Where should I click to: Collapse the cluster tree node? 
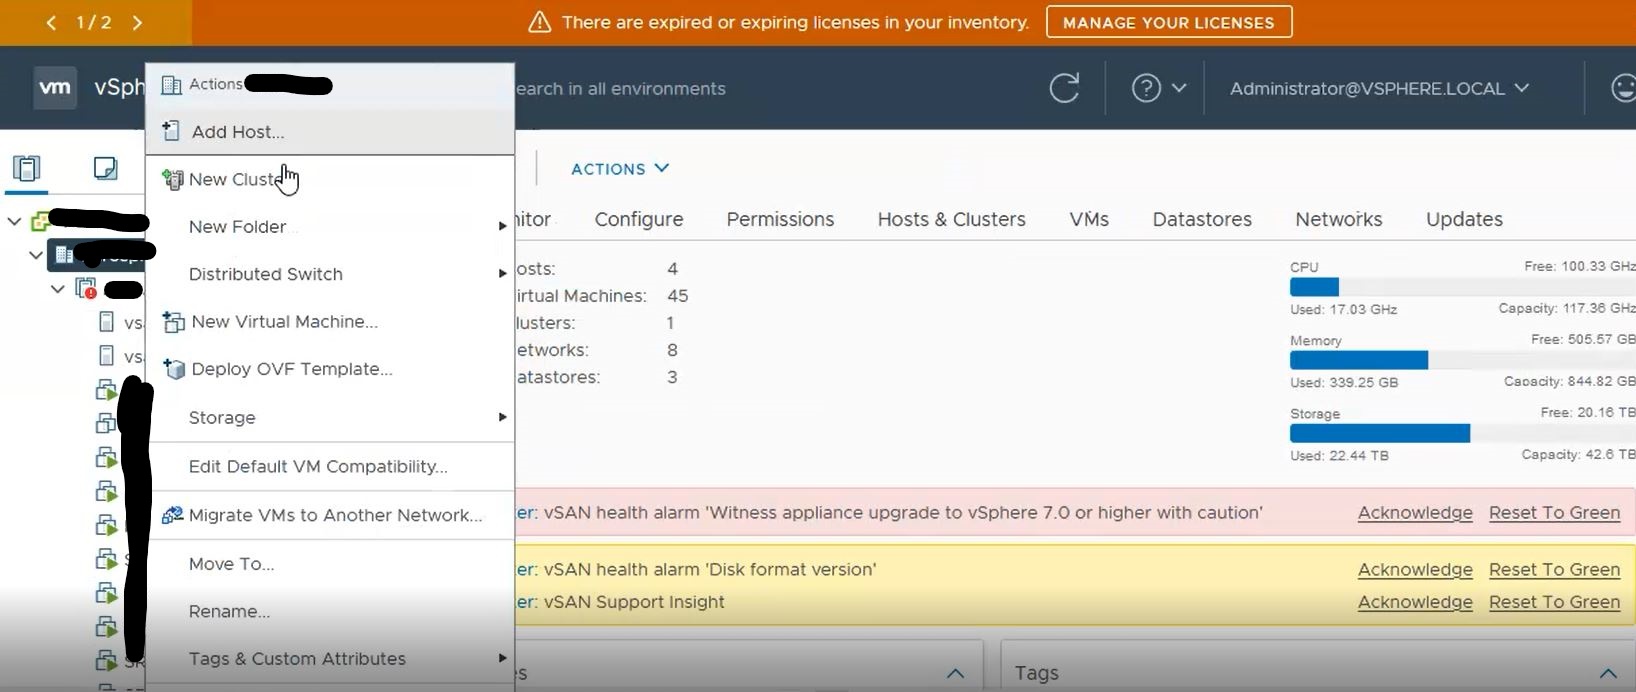(x=58, y=289)
